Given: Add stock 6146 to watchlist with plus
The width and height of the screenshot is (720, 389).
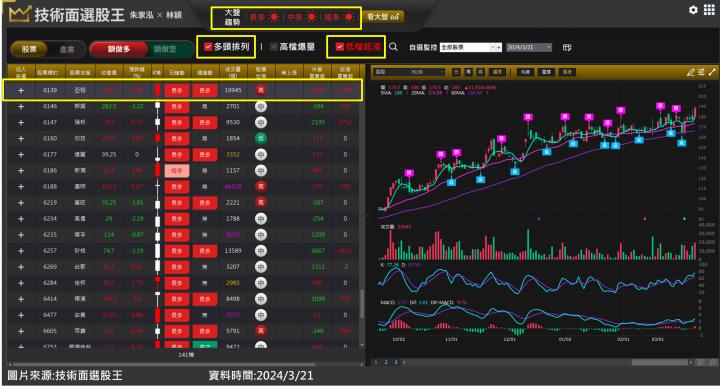Looking at the screenshot, I should coord(21,107).
